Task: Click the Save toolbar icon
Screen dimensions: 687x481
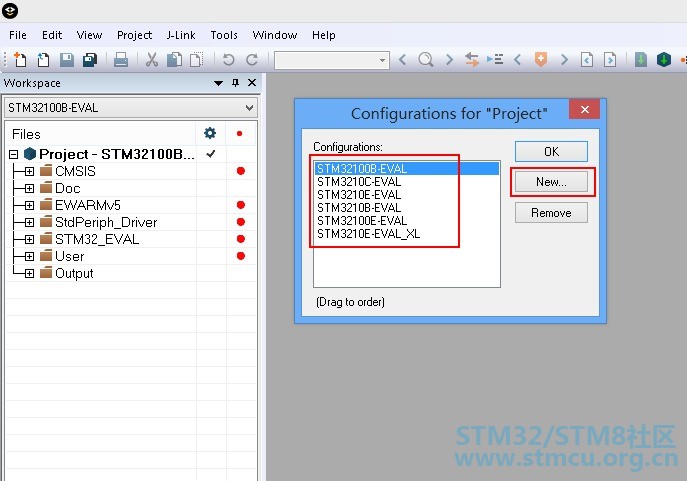Action: pos(67,59)
